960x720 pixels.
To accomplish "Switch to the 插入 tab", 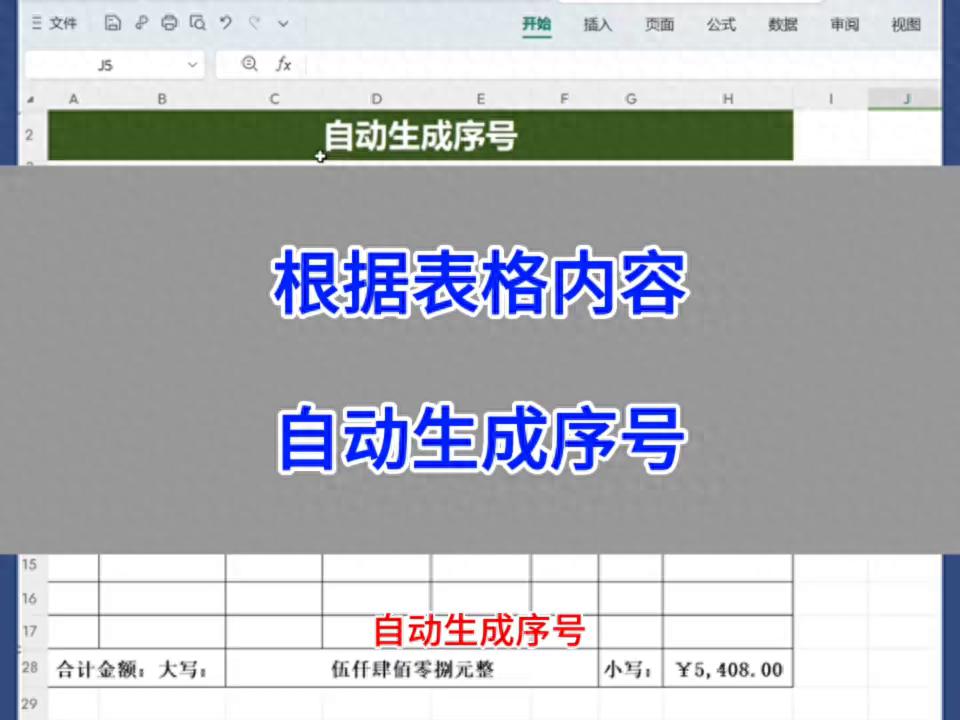I will (598, 25).
